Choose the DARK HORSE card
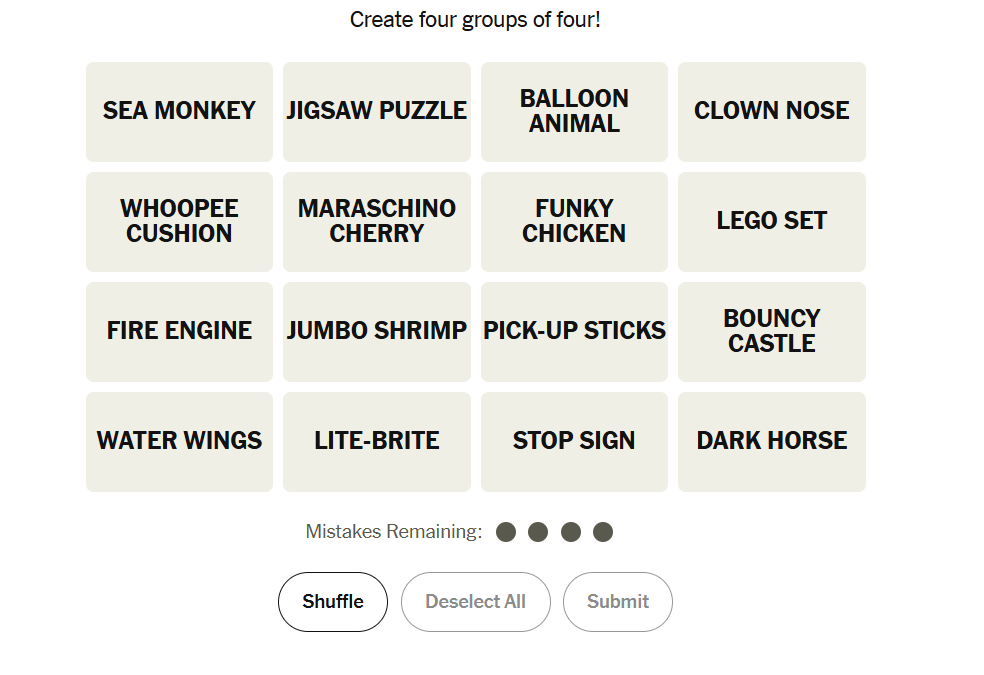 [771, 441]
